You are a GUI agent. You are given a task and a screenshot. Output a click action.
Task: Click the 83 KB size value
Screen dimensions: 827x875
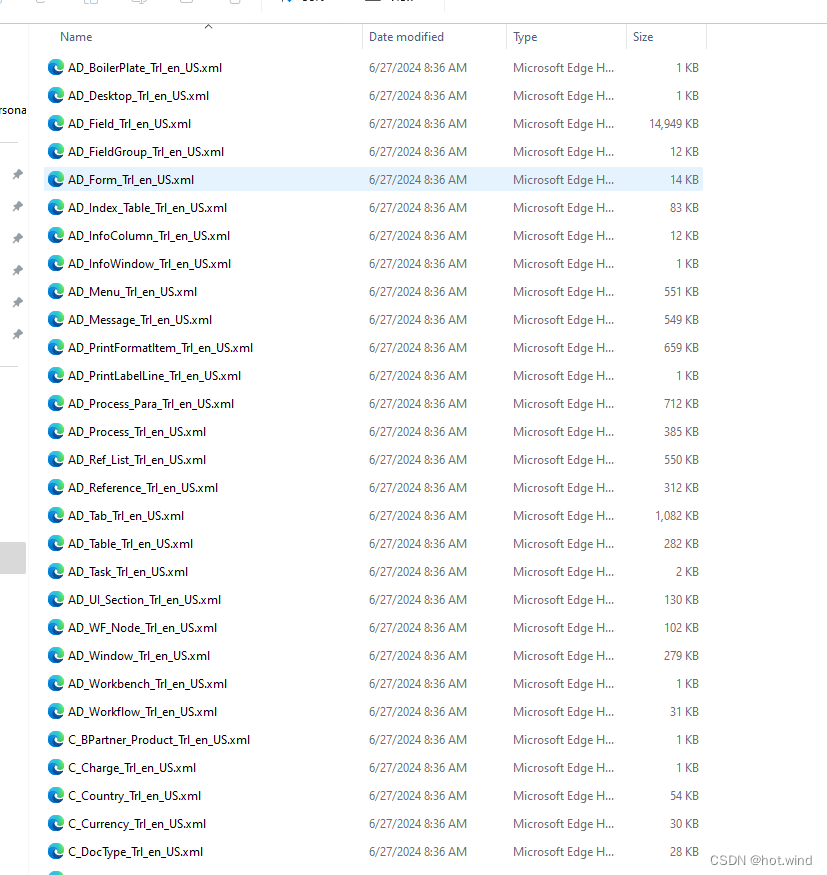[x=685, y=208]
